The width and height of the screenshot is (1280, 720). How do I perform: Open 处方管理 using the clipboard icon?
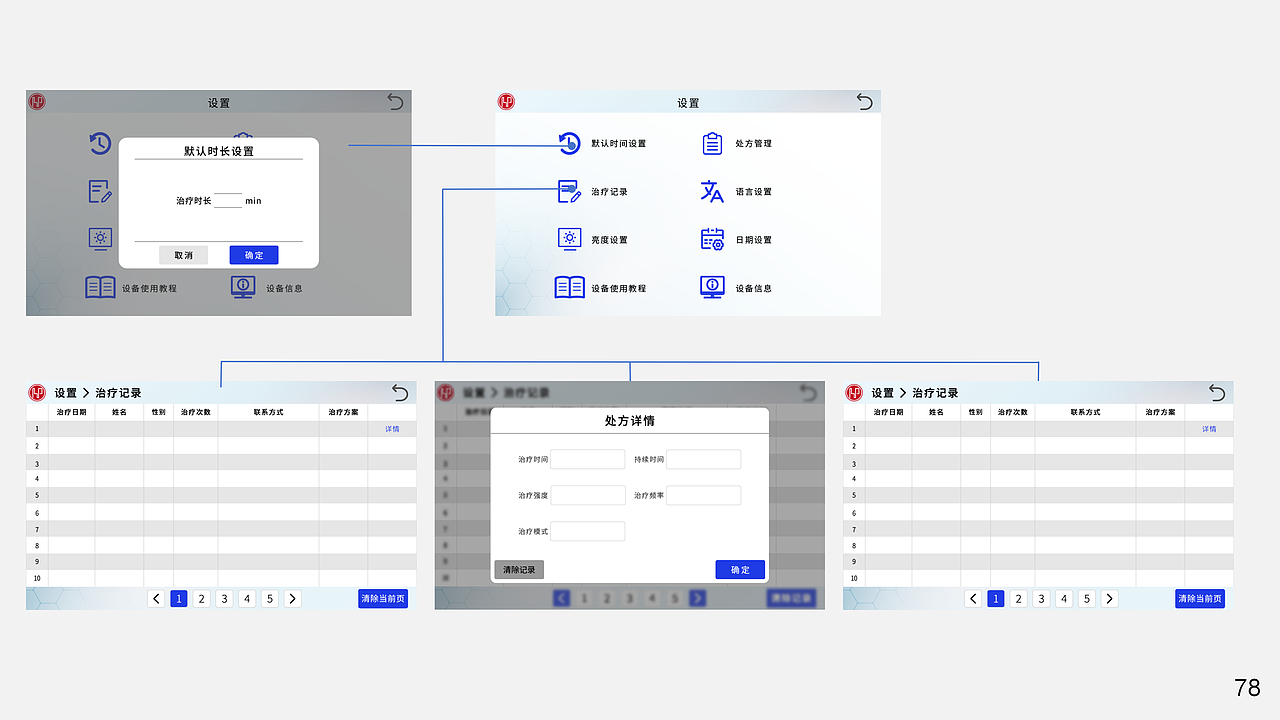point(712,143)
